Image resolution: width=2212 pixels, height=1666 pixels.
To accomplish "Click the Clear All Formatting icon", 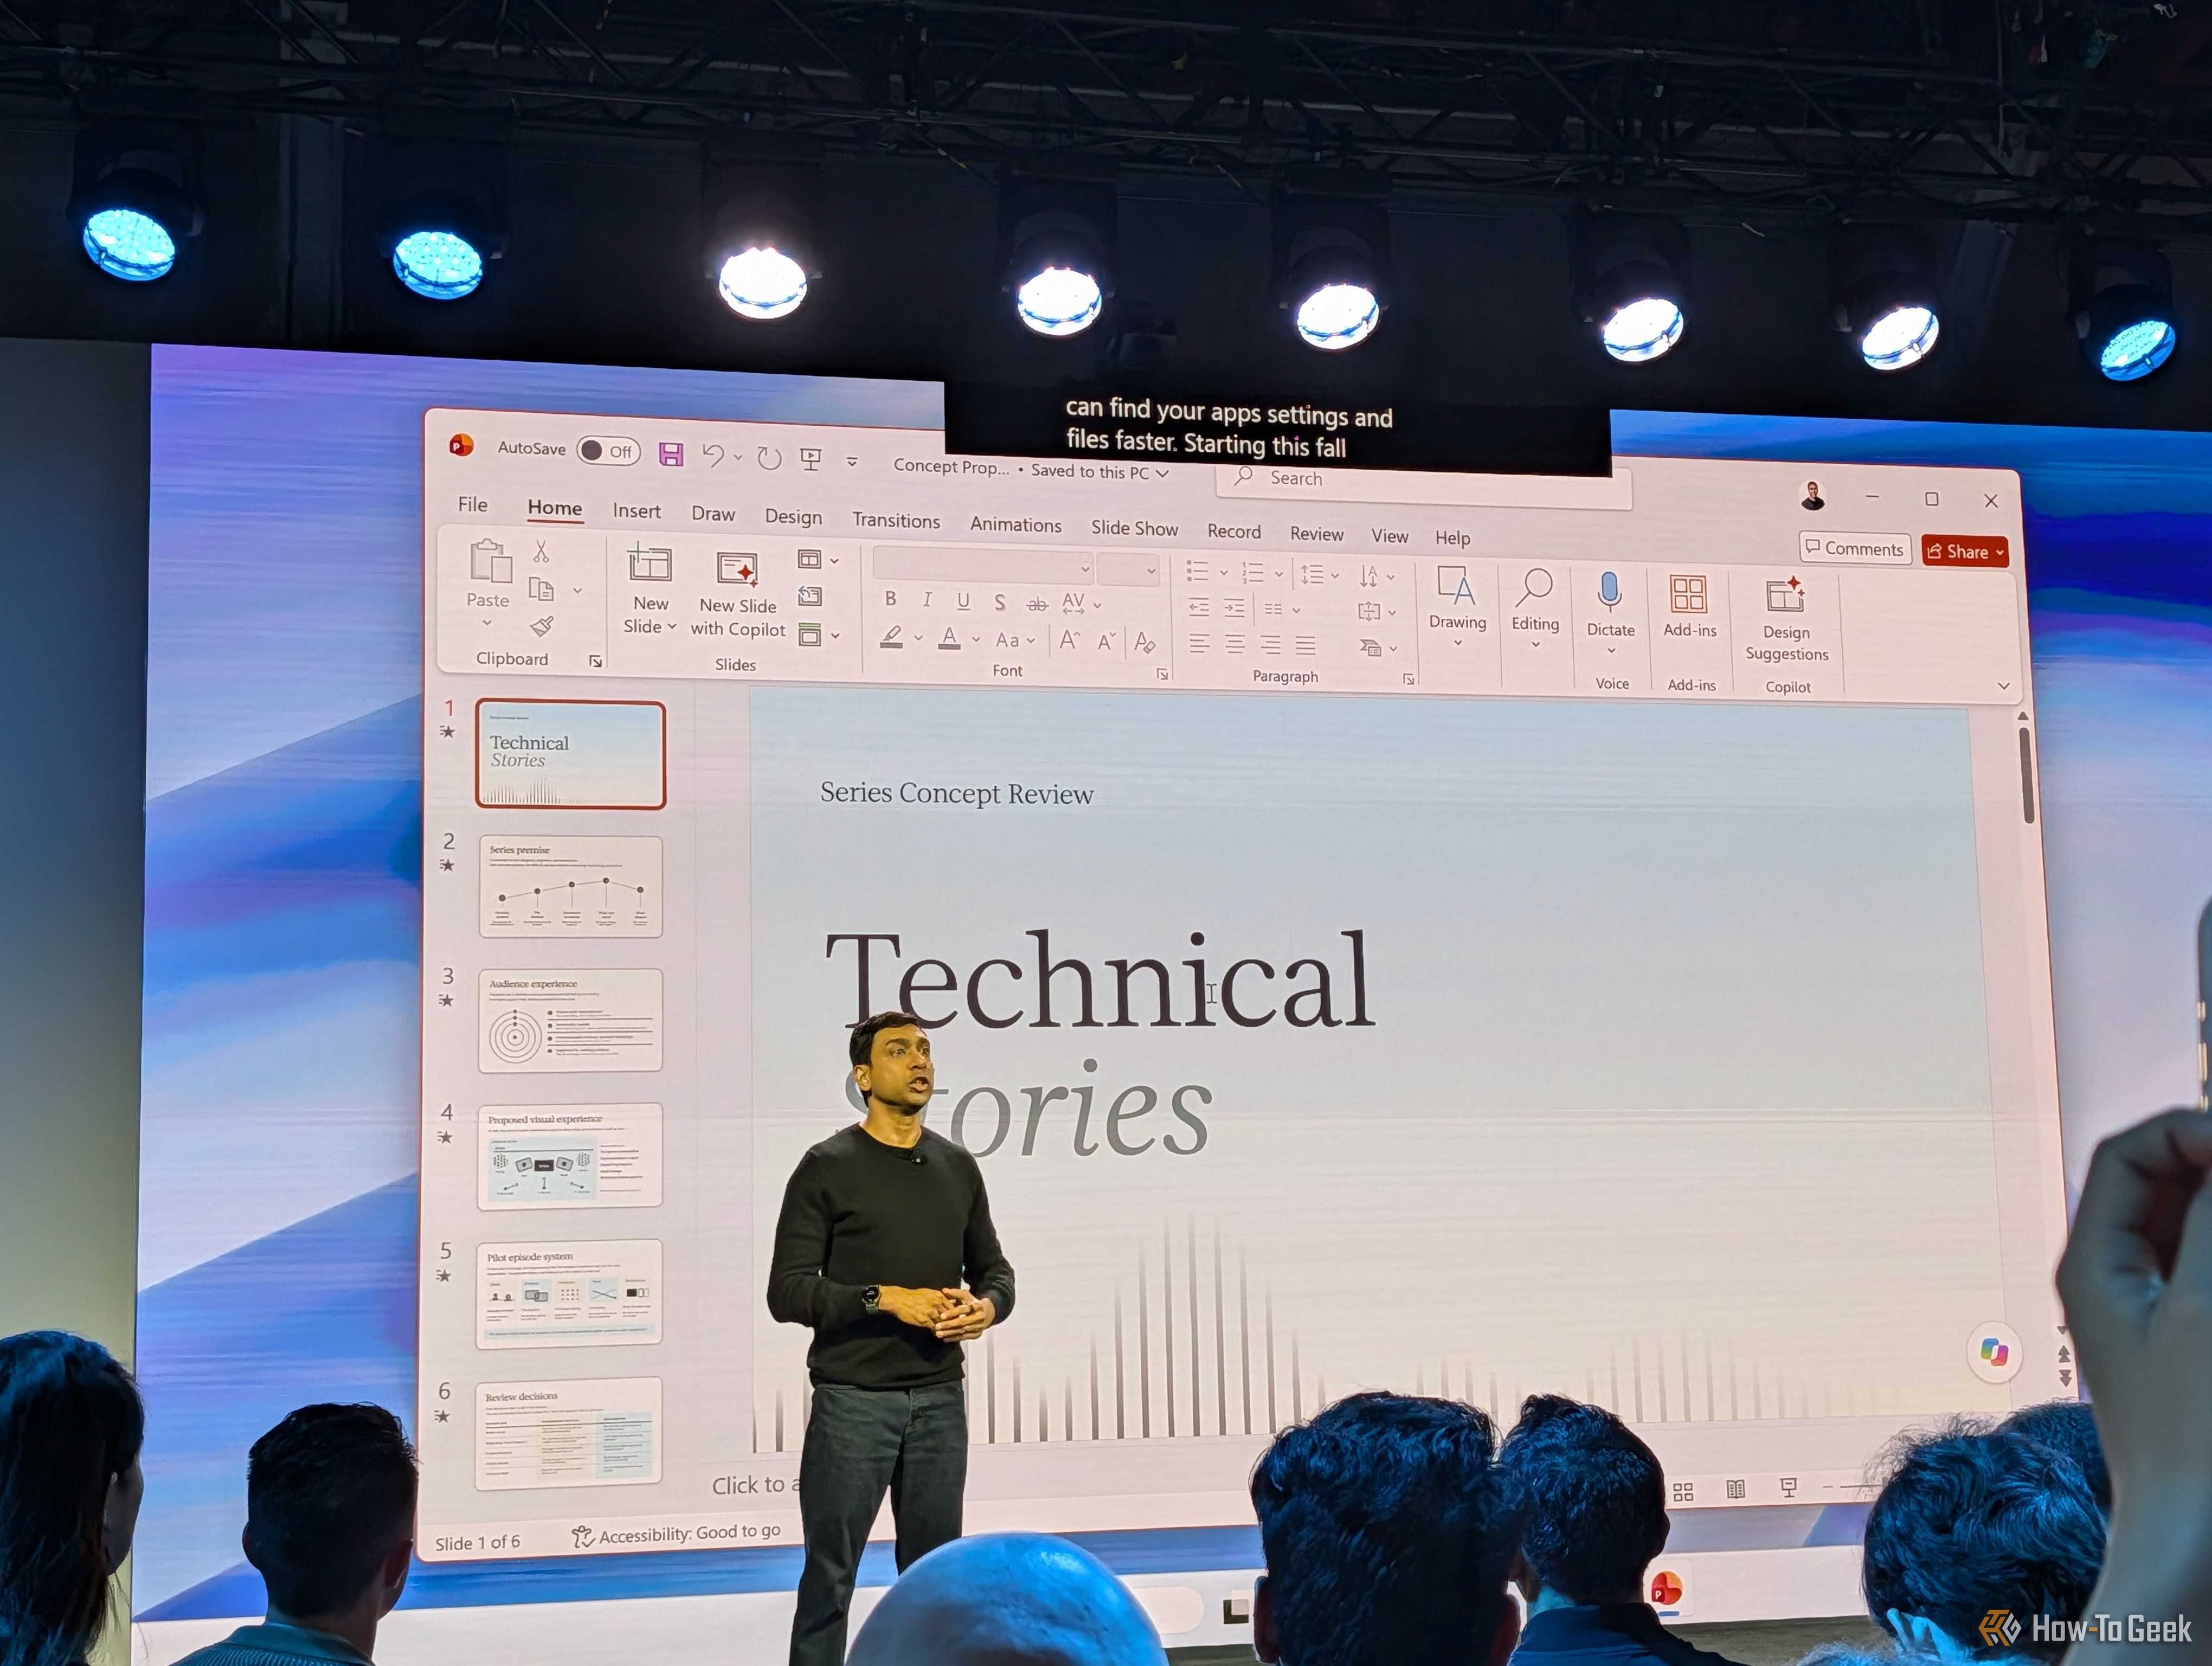I will point(1145,643).
